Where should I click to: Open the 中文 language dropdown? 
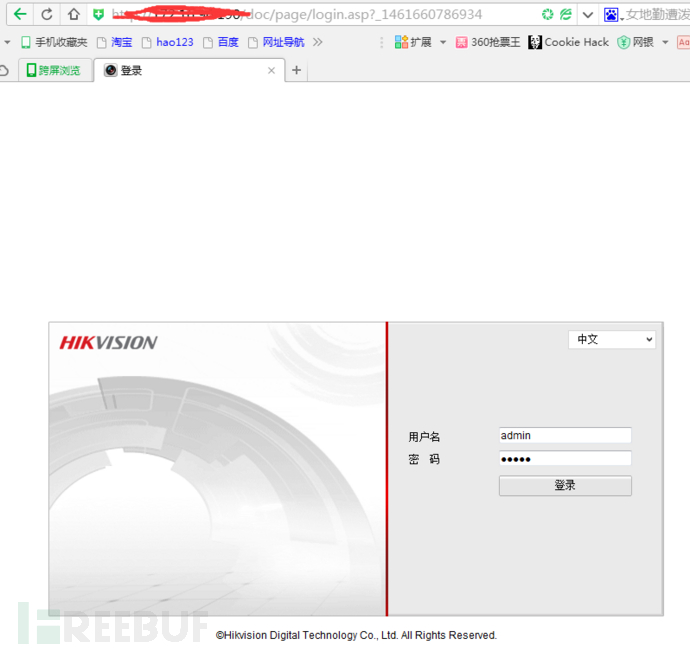pyautogui.click(x=612, y=339)
